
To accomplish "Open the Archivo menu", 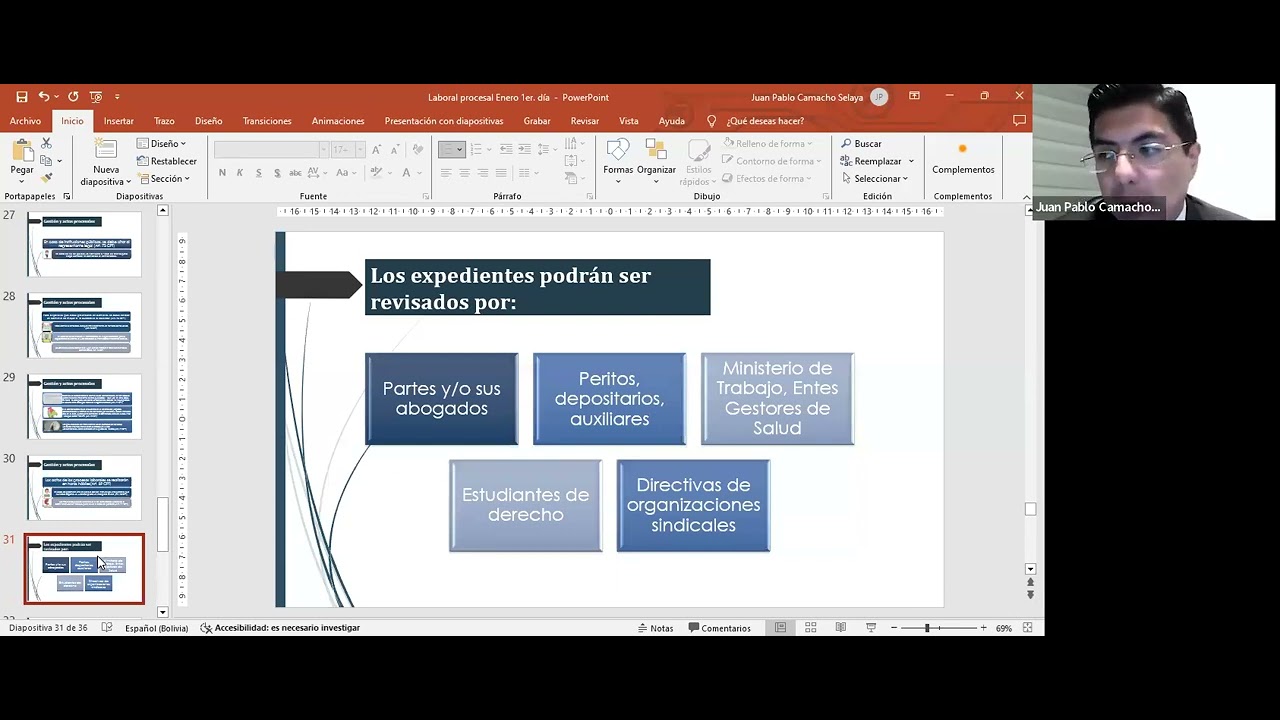I will click(x=25, y=121).
